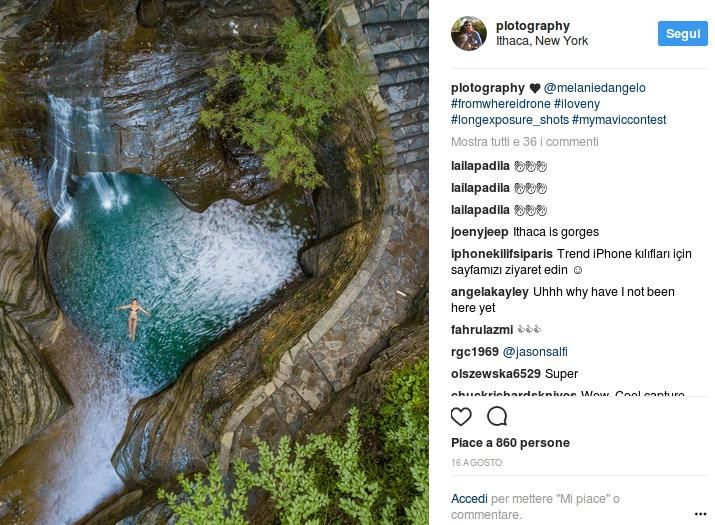Open the plotography username in header
715x525 pixels.
(533, 26)
